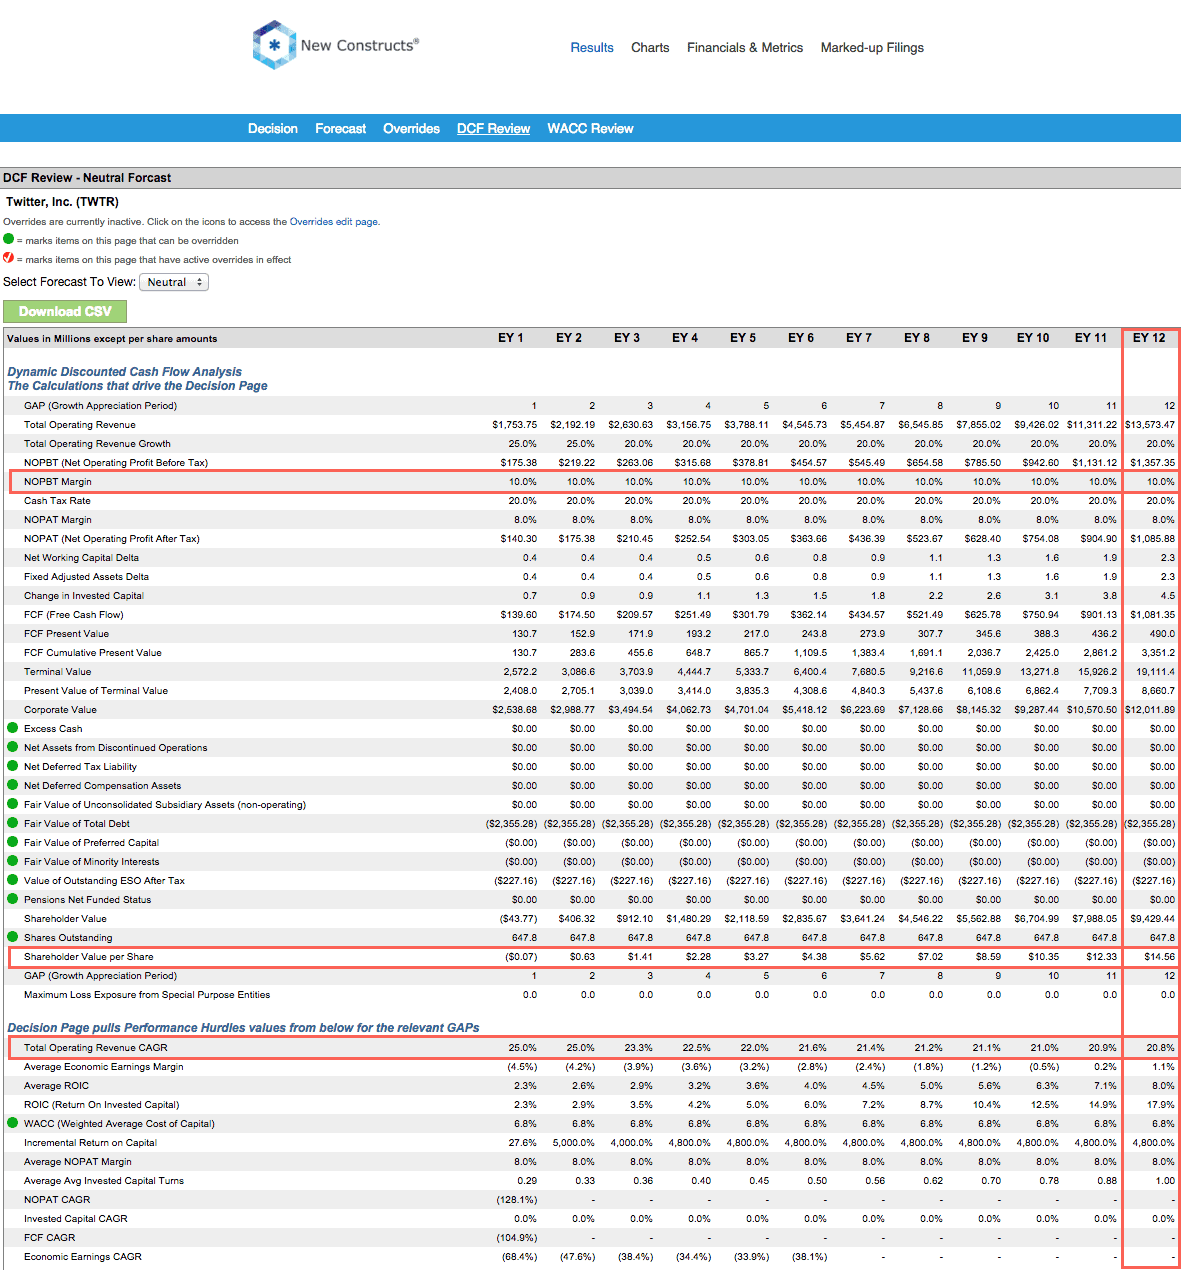Click override dot for Fair Value of Minority Interests
The height and width of the screenshot is (1270, 1181).
tap(13, 861)
